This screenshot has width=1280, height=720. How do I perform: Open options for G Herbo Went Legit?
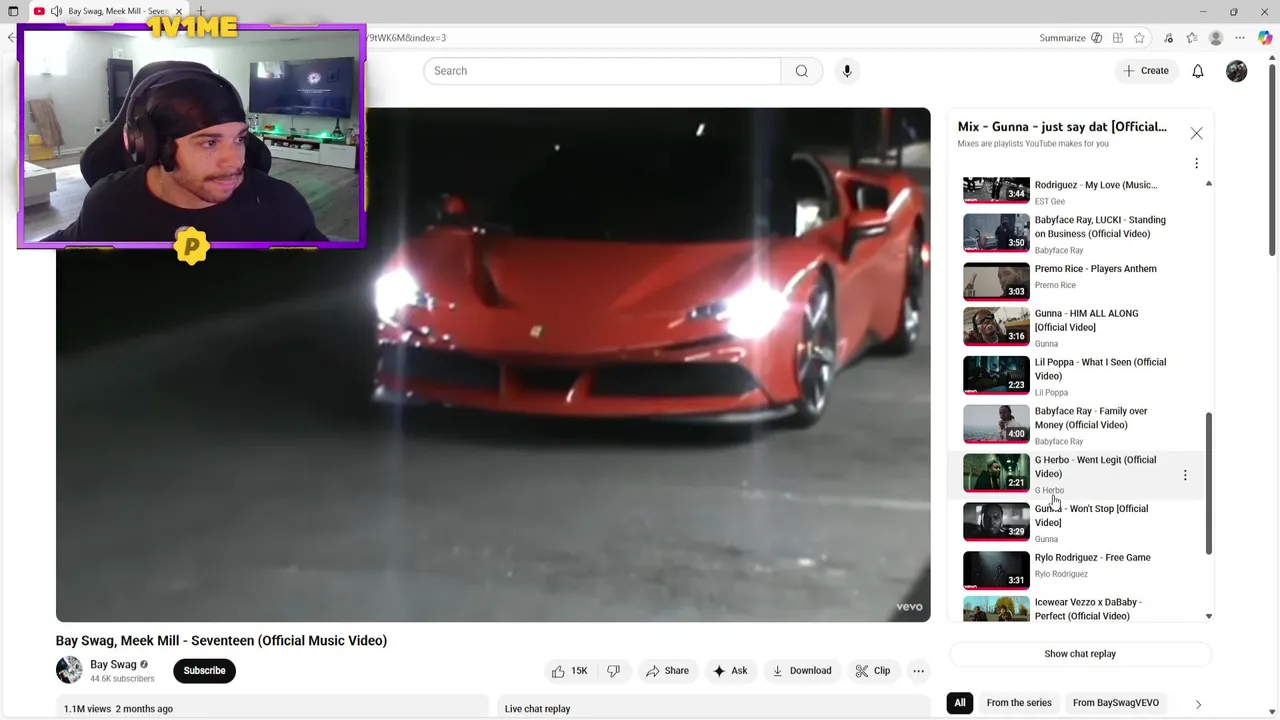tap(1185, 476)
